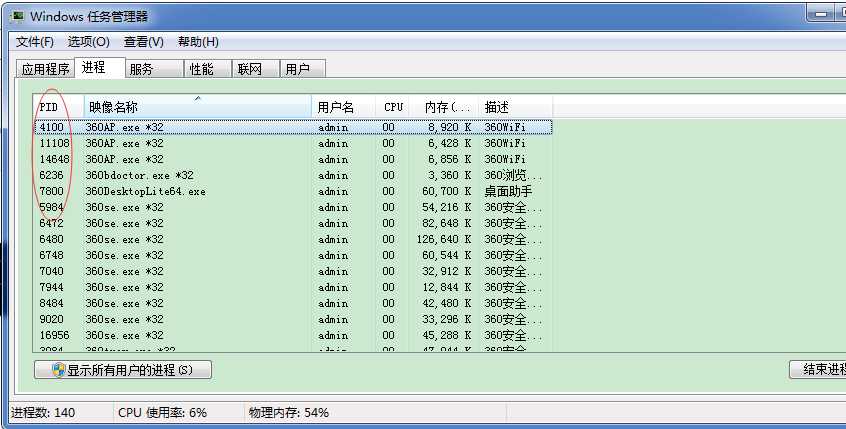Click the 结束进程 button
The width and height of the screenshot is (846, 429).
(x=817, y=370)
